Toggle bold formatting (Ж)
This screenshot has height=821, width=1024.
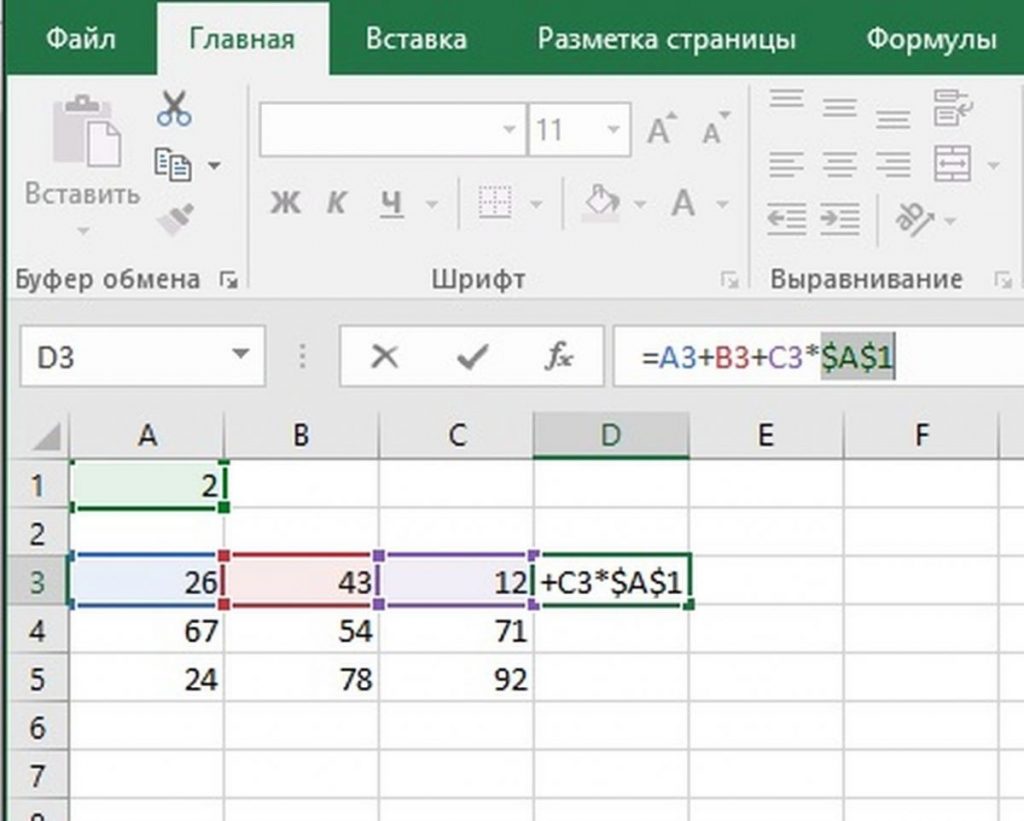(x=285, y=204)
